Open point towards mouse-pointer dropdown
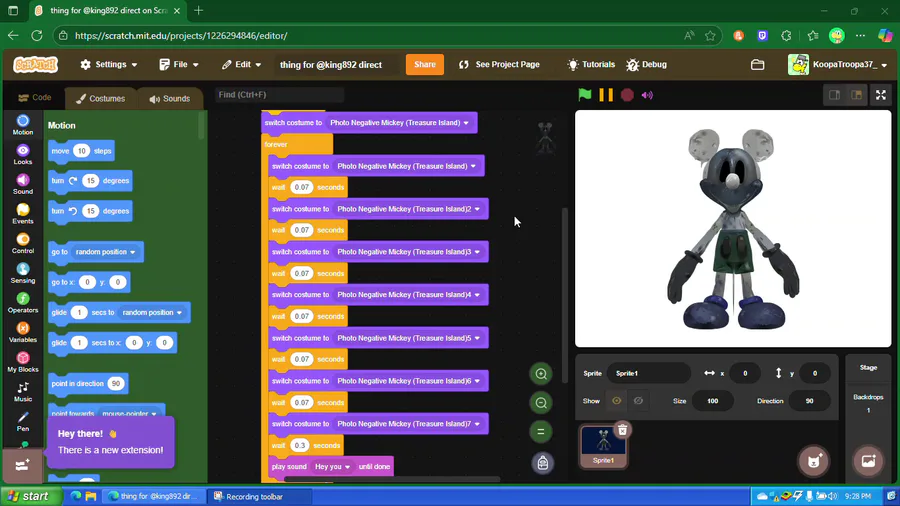 coord(129,414)
